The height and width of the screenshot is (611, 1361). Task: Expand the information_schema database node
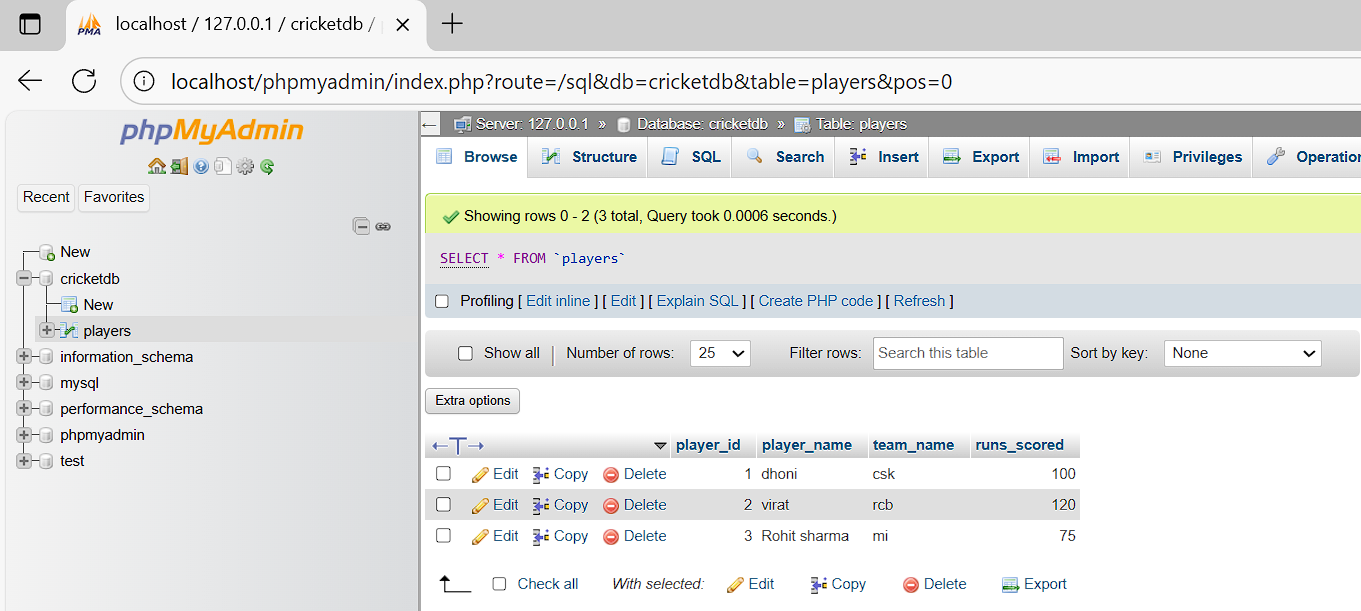[x=24, y=357]
